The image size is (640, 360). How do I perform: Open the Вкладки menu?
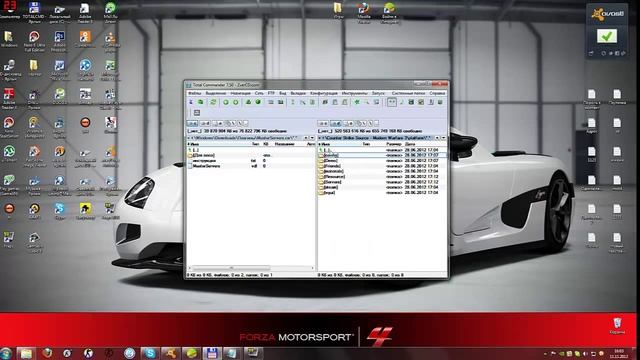point(298,93)
